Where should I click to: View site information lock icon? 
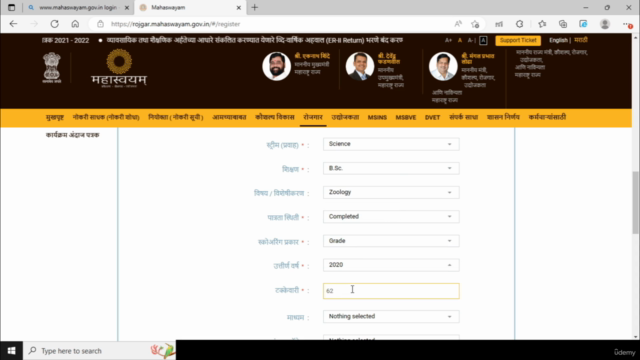(x=100, y=24)
